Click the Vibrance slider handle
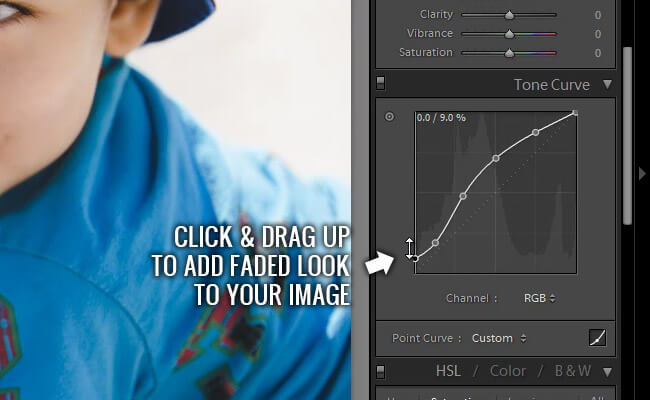 click(x=509, y=34)
